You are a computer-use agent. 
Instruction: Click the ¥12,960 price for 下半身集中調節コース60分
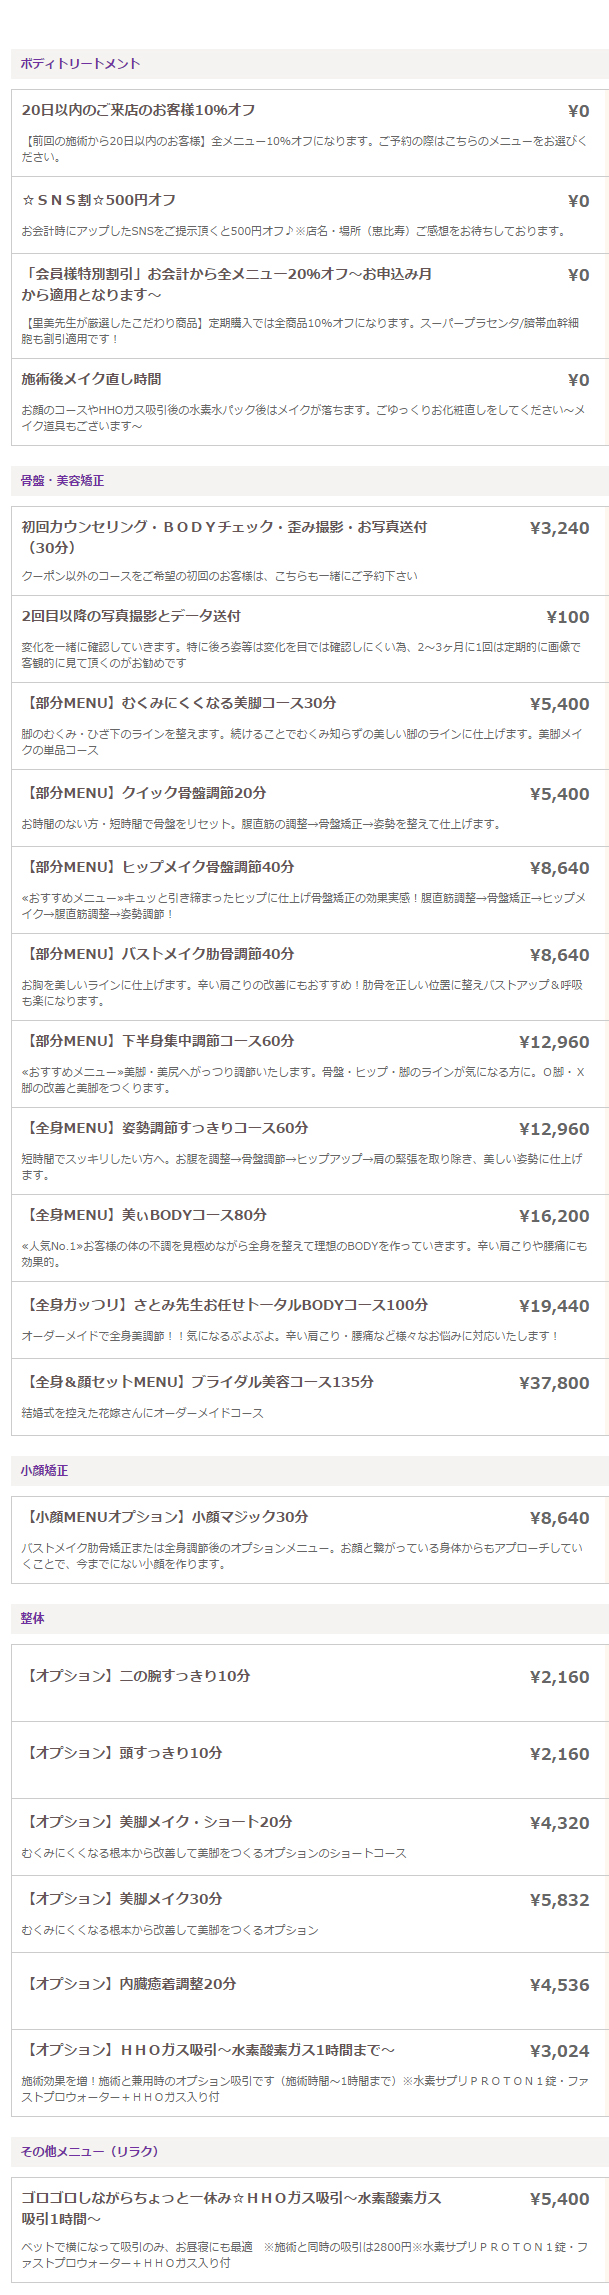click(554, 1042)
